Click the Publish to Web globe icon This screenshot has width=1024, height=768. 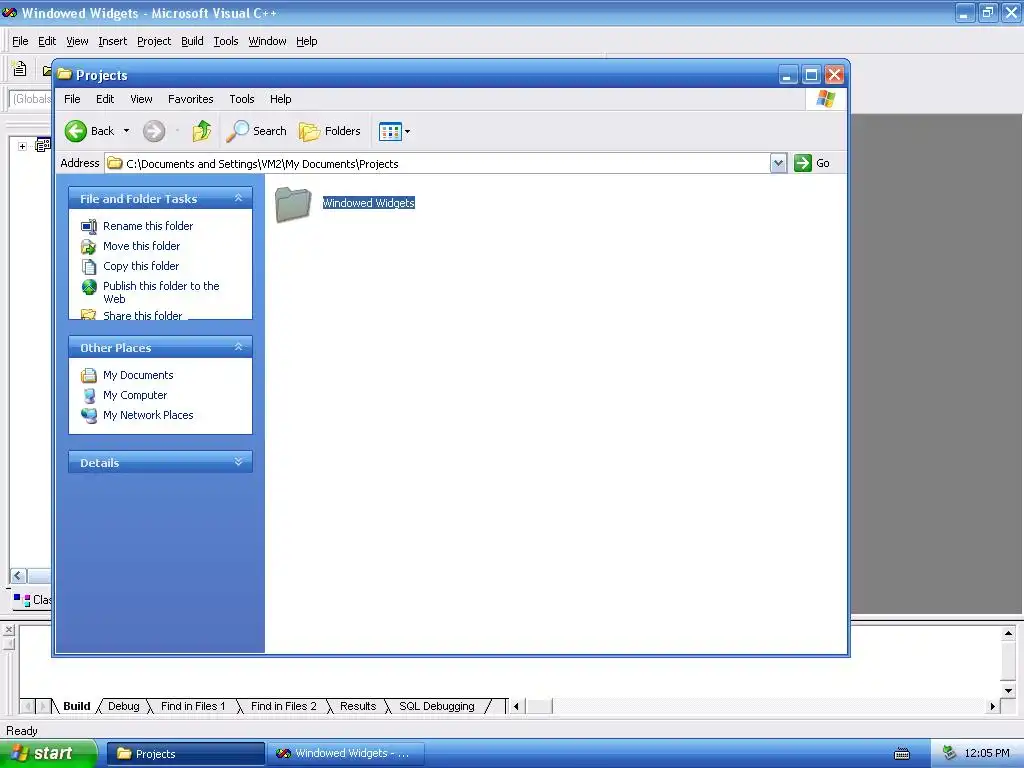coord(89,287)
